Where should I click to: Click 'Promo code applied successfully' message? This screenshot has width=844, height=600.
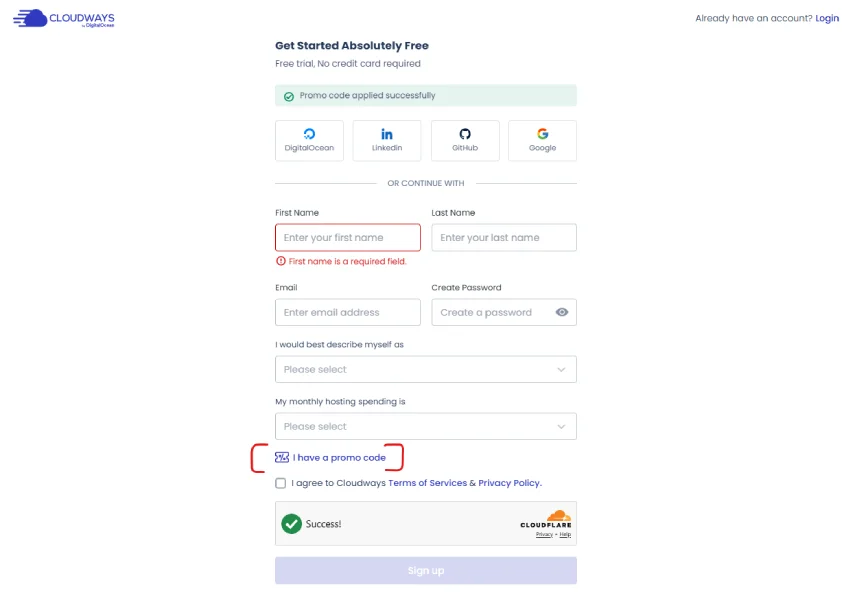367,95
